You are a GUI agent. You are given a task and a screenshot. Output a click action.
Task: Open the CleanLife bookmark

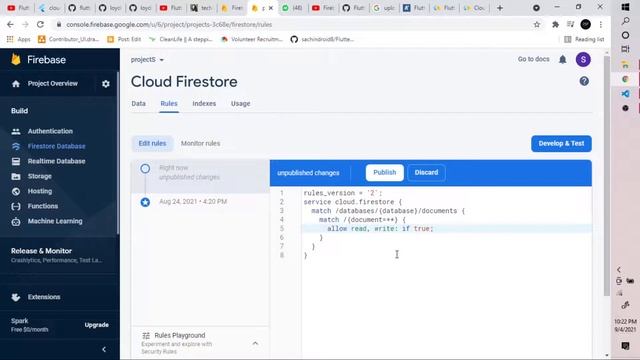tap(181, 39)
